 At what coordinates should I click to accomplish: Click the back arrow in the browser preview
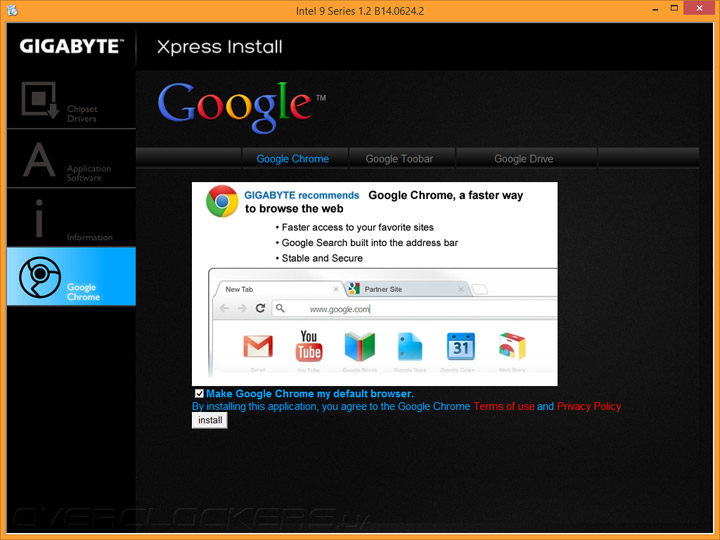click(x=225, y=308)
